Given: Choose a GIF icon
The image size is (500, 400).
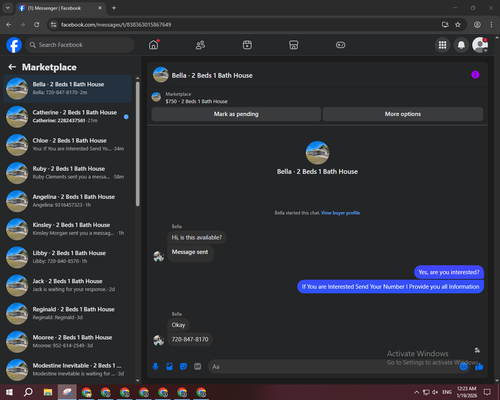Looking at the screenshot, I should pos(198,367).
